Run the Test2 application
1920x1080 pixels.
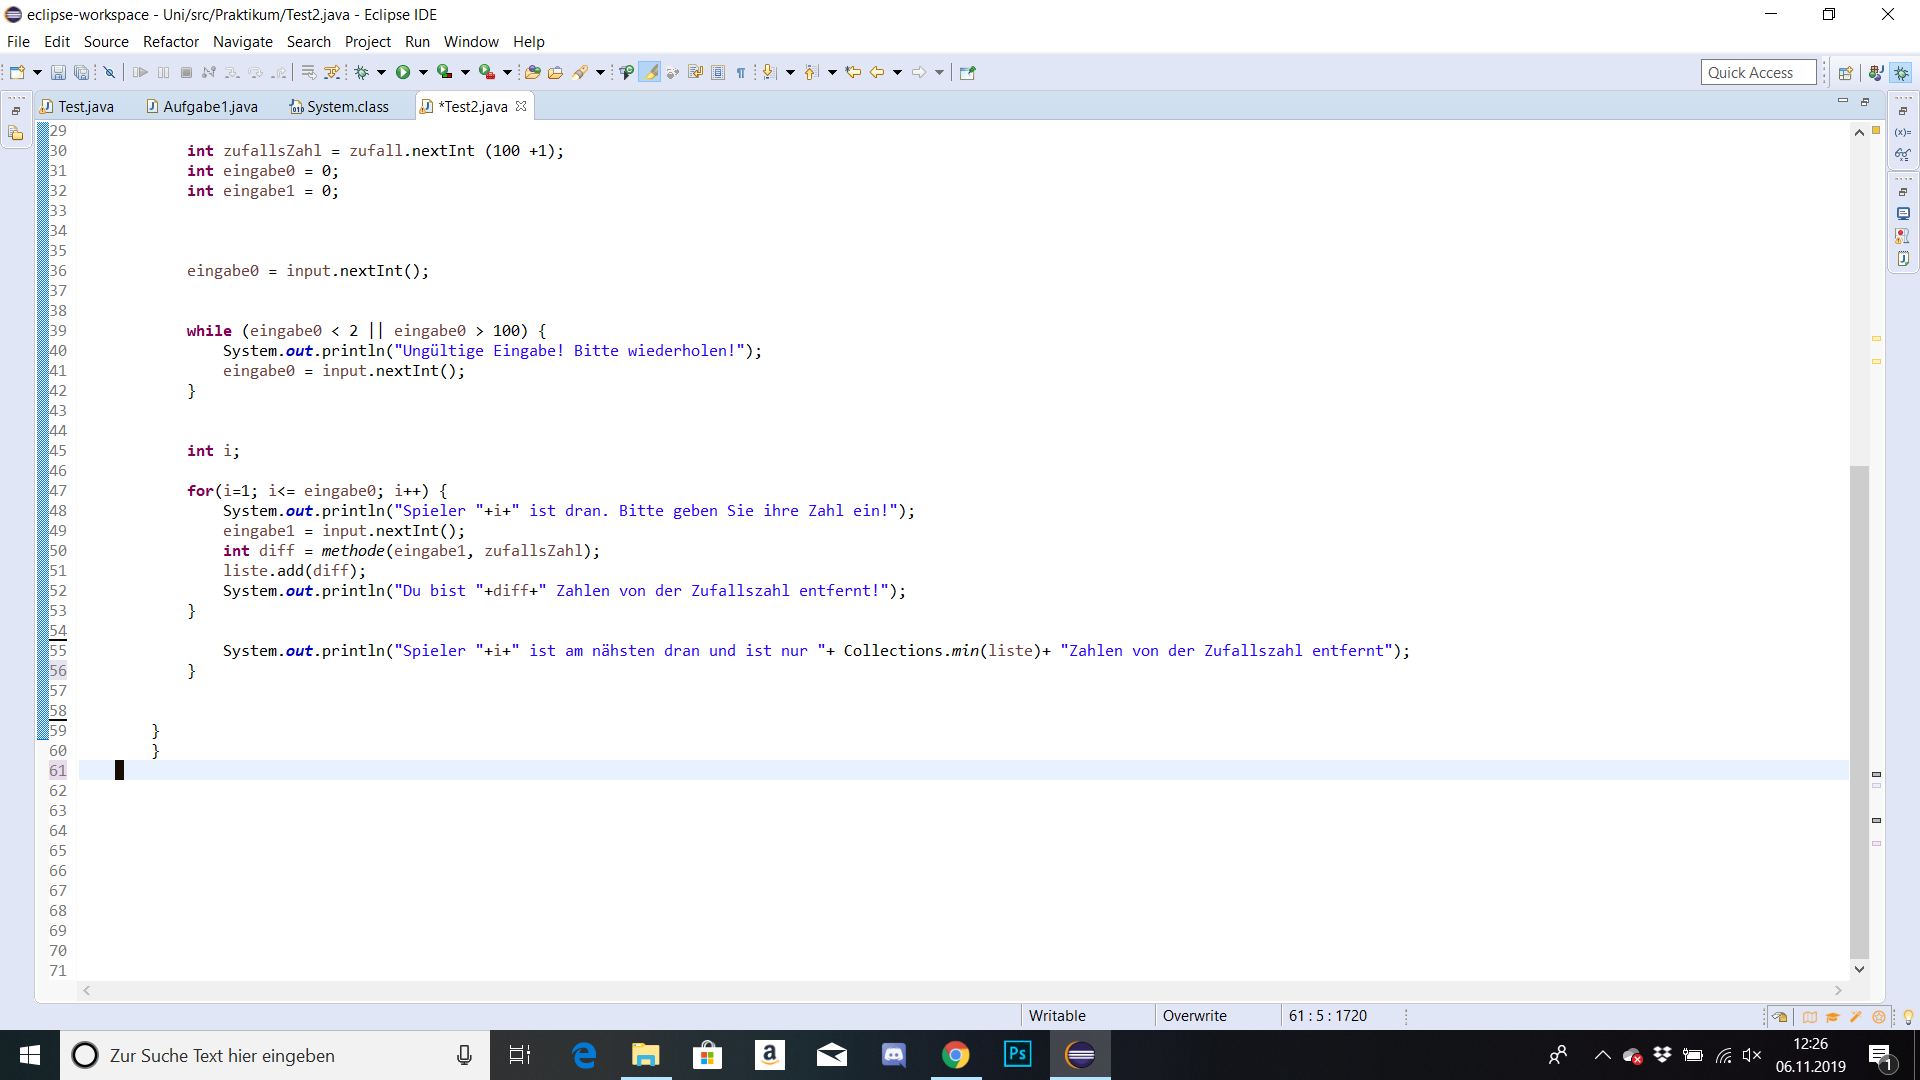(403, 72)
